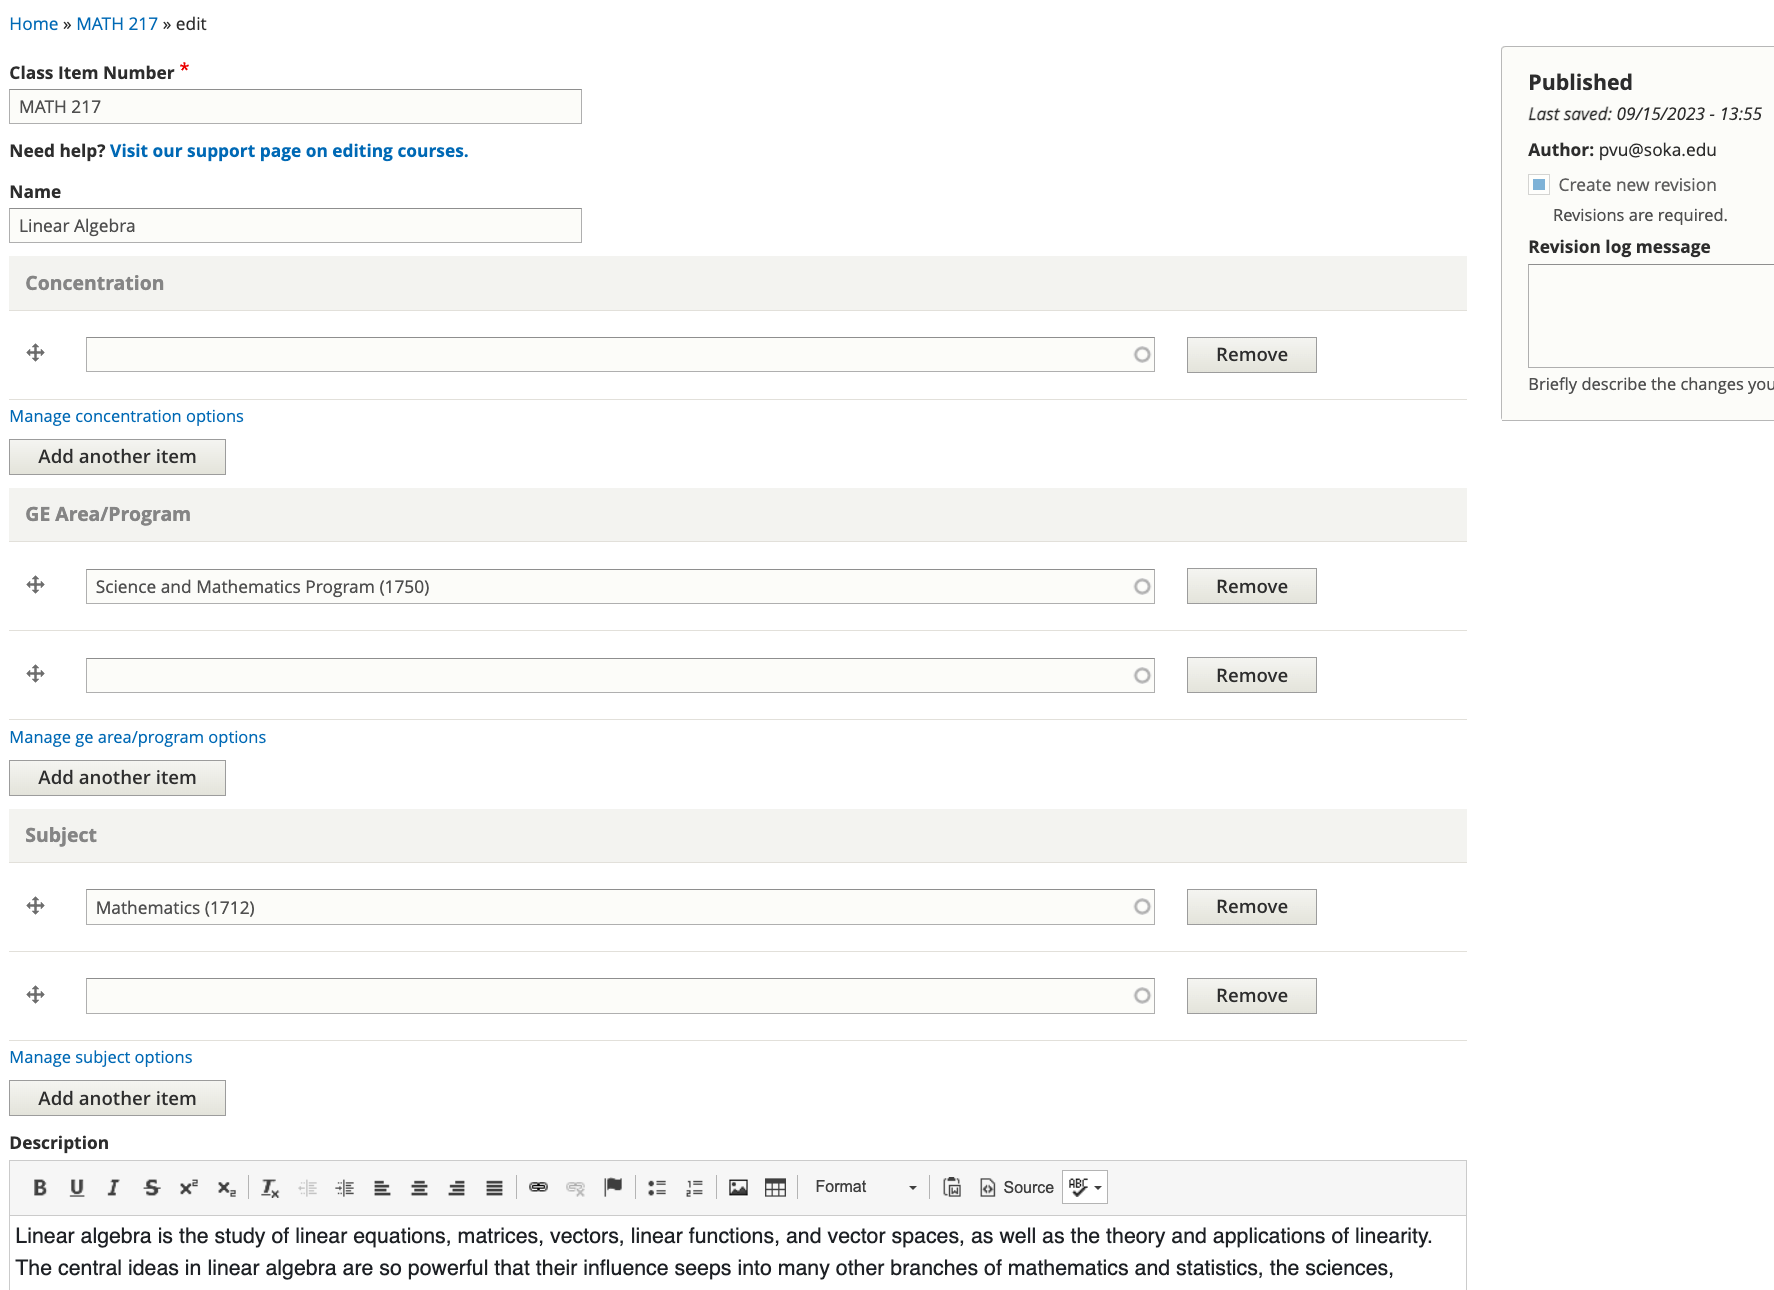Insert a table in the description editor
This screenshot has height=1290, width=1774.
(x=775, y=1187)
